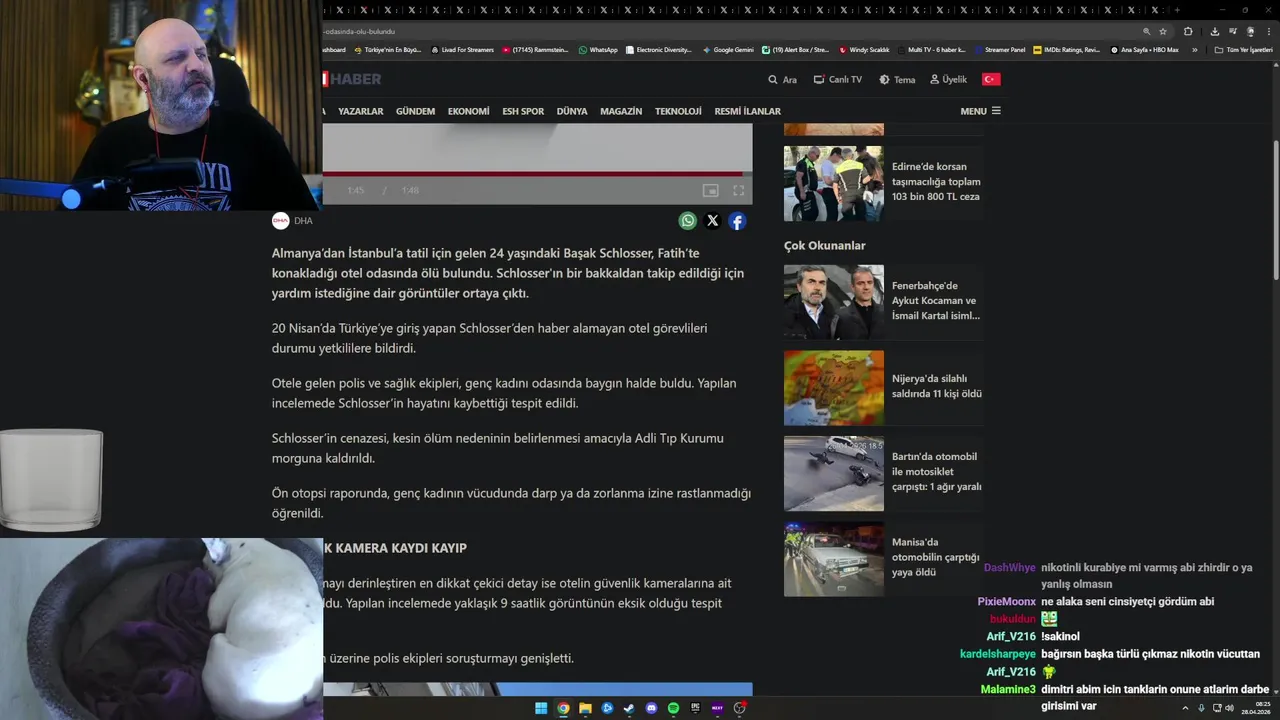Click the browser zoom magnifier icon
1280x720 pixels.
point(1147,31)
